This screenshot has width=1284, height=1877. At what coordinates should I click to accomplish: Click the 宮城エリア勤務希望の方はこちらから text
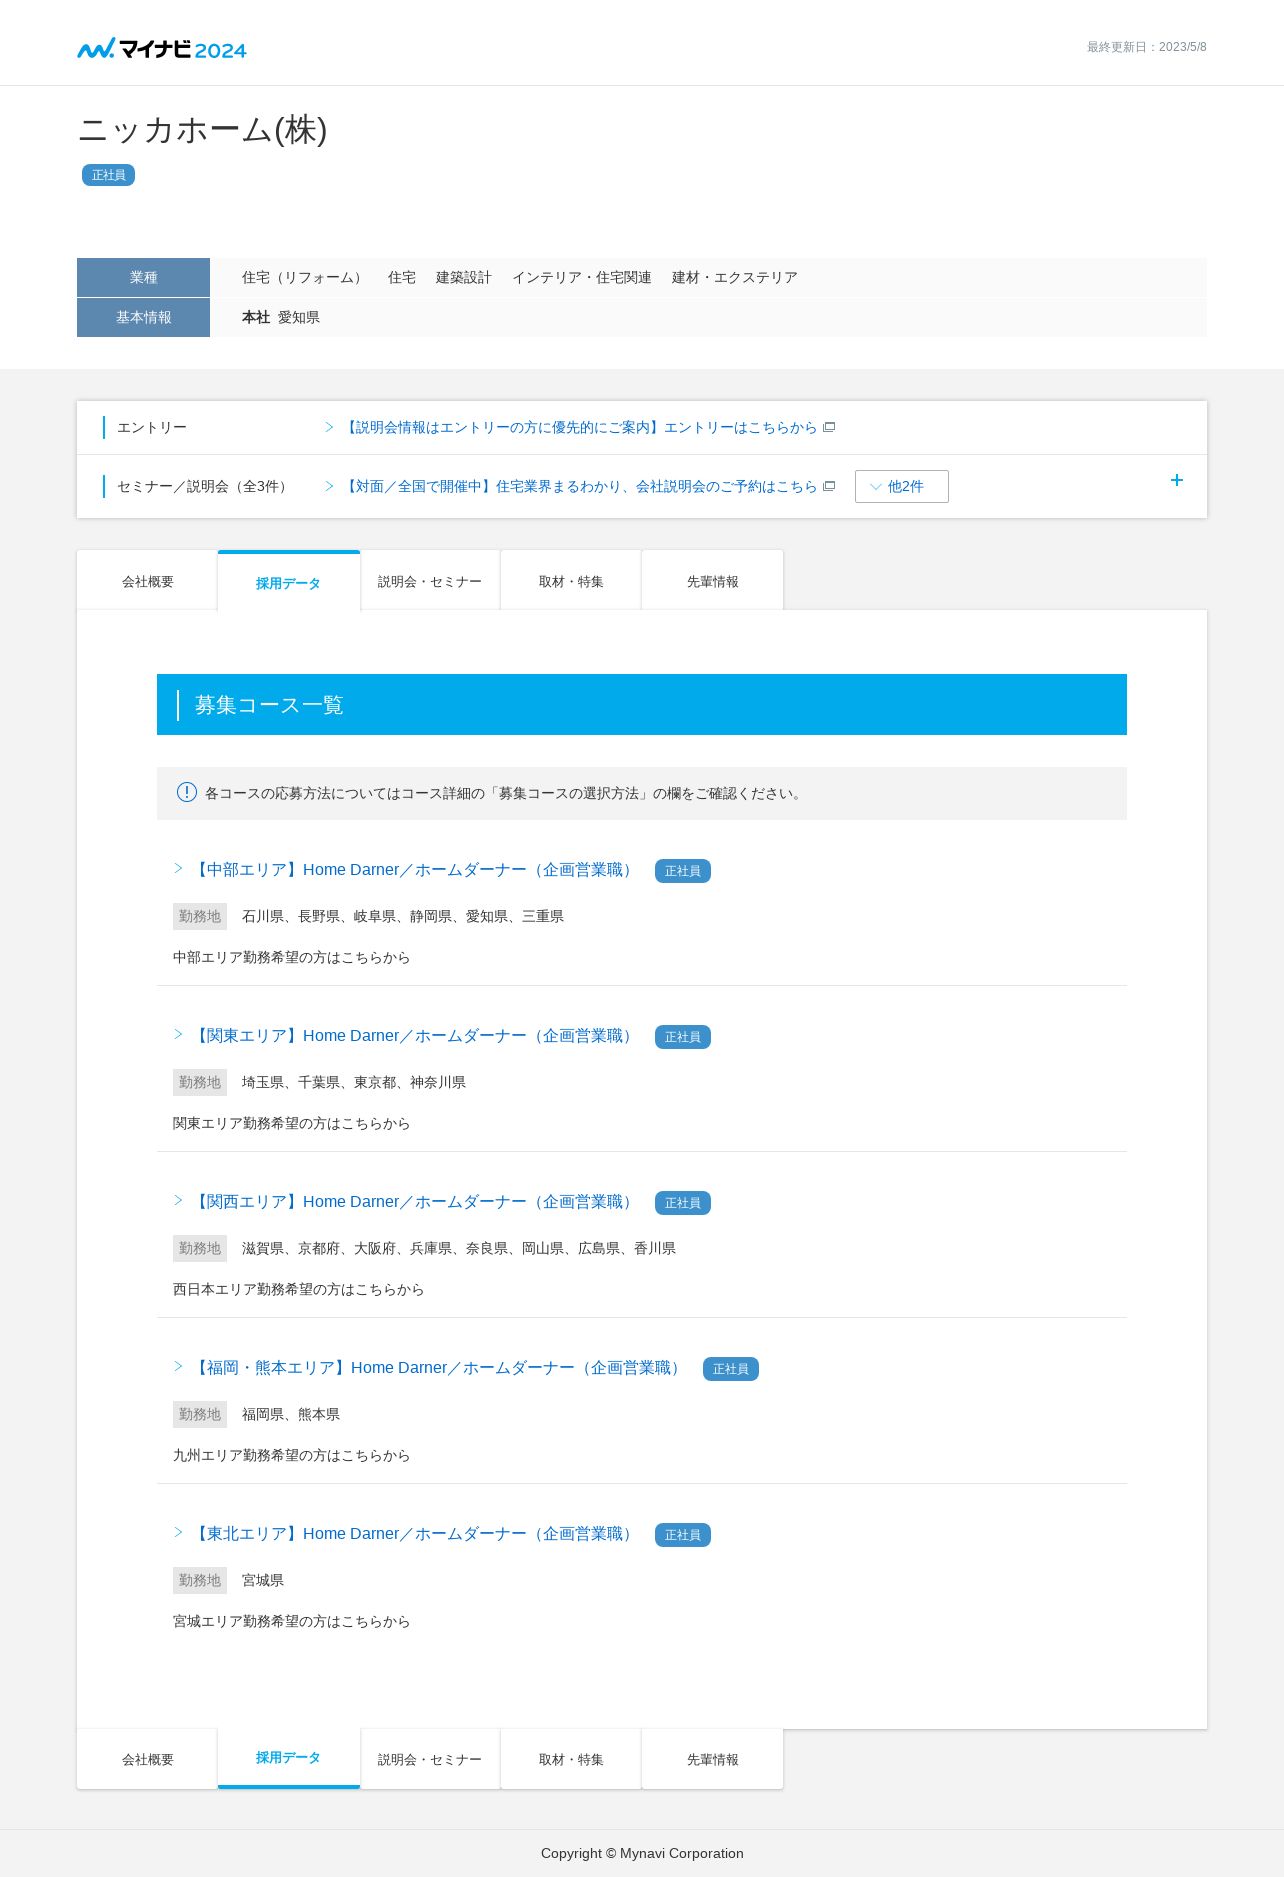(x=292, y=1621)
